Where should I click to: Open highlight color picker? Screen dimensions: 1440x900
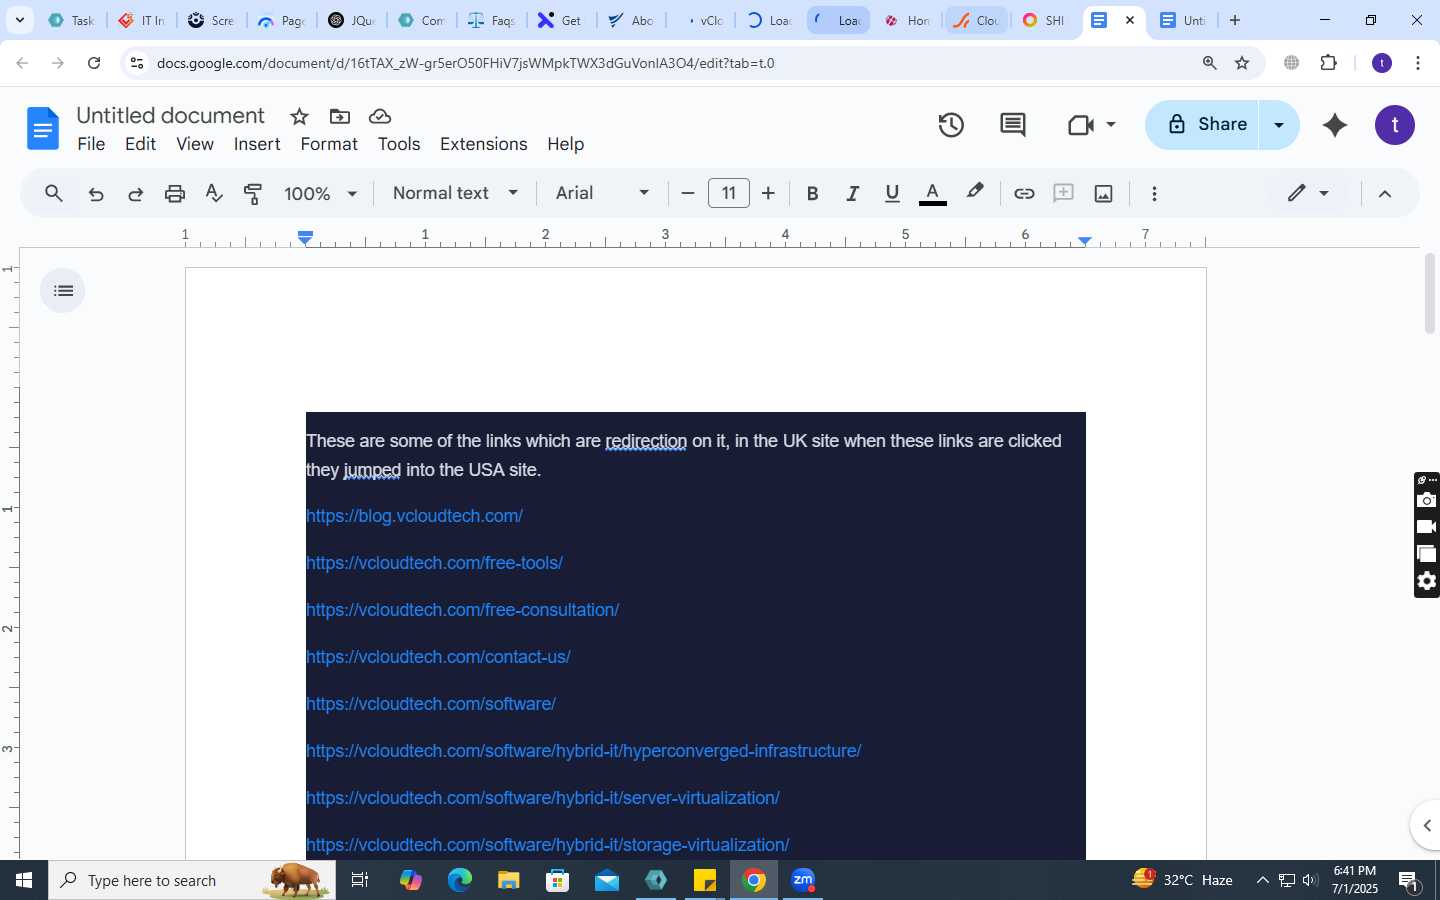click(975, 192)
